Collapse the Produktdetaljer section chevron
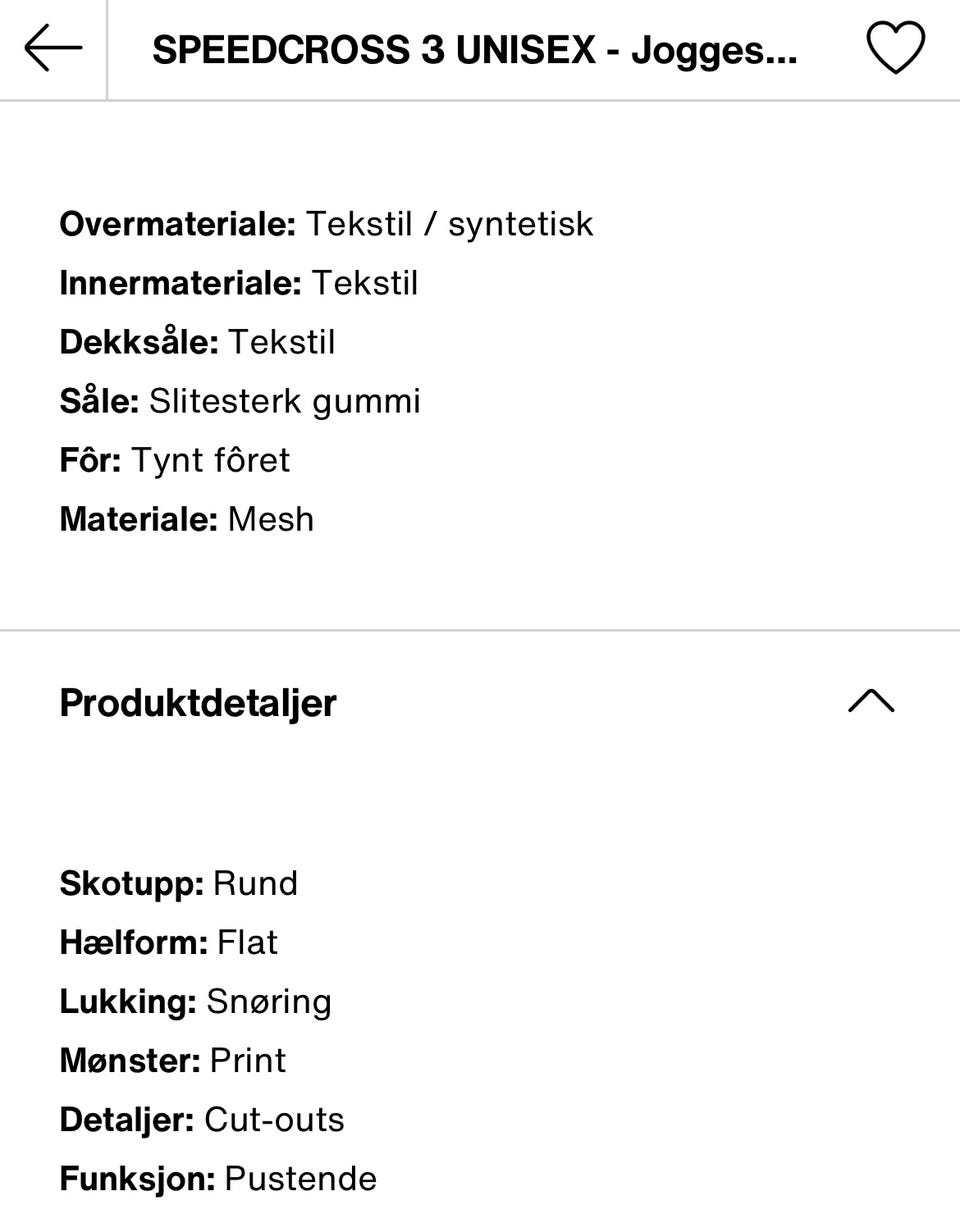The height and width of the screenshot is (1223, 960). click(x=870, y=701)
